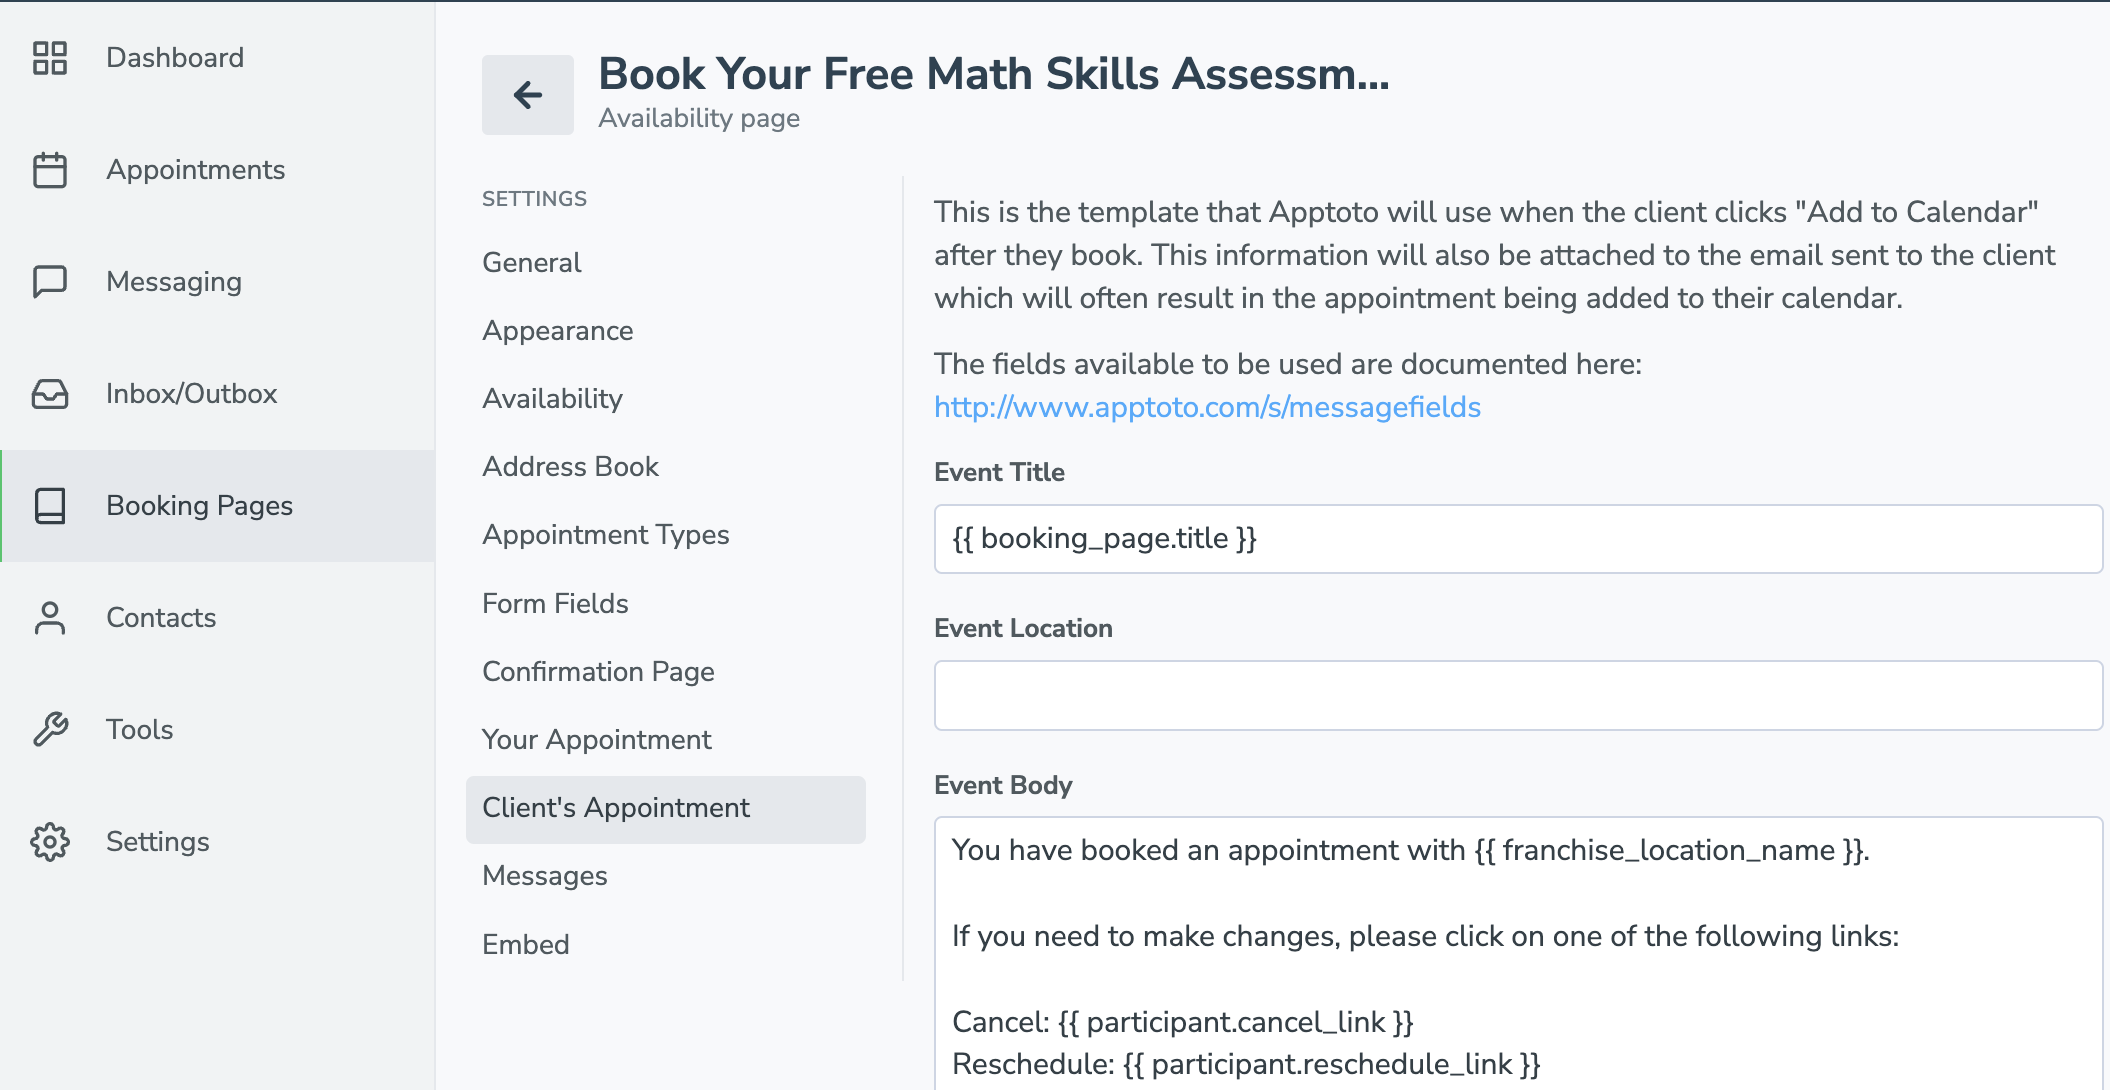2110x1090 pixels.
Task: Switch to Availability settings
Action: click(552, 399)
